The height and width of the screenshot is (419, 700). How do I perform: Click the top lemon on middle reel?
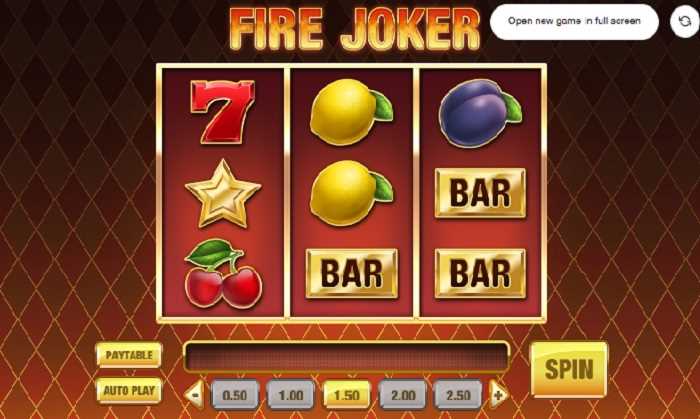pyautogui.click(x=352, y=112)
